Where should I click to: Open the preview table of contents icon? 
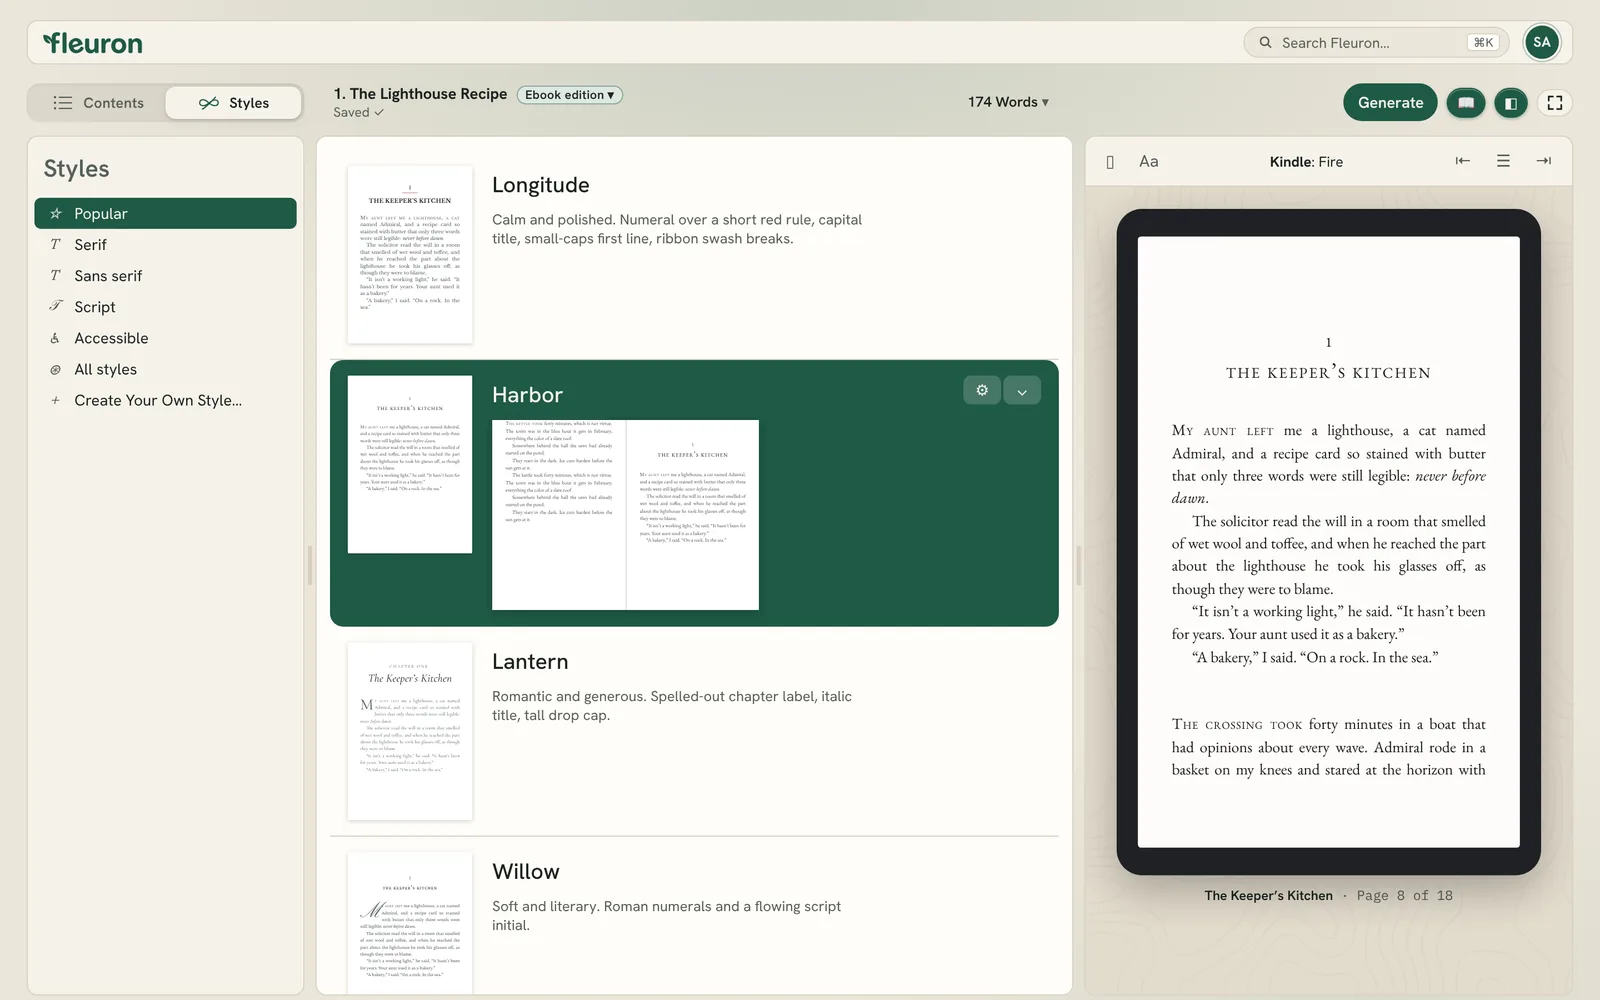point(1503,161)
